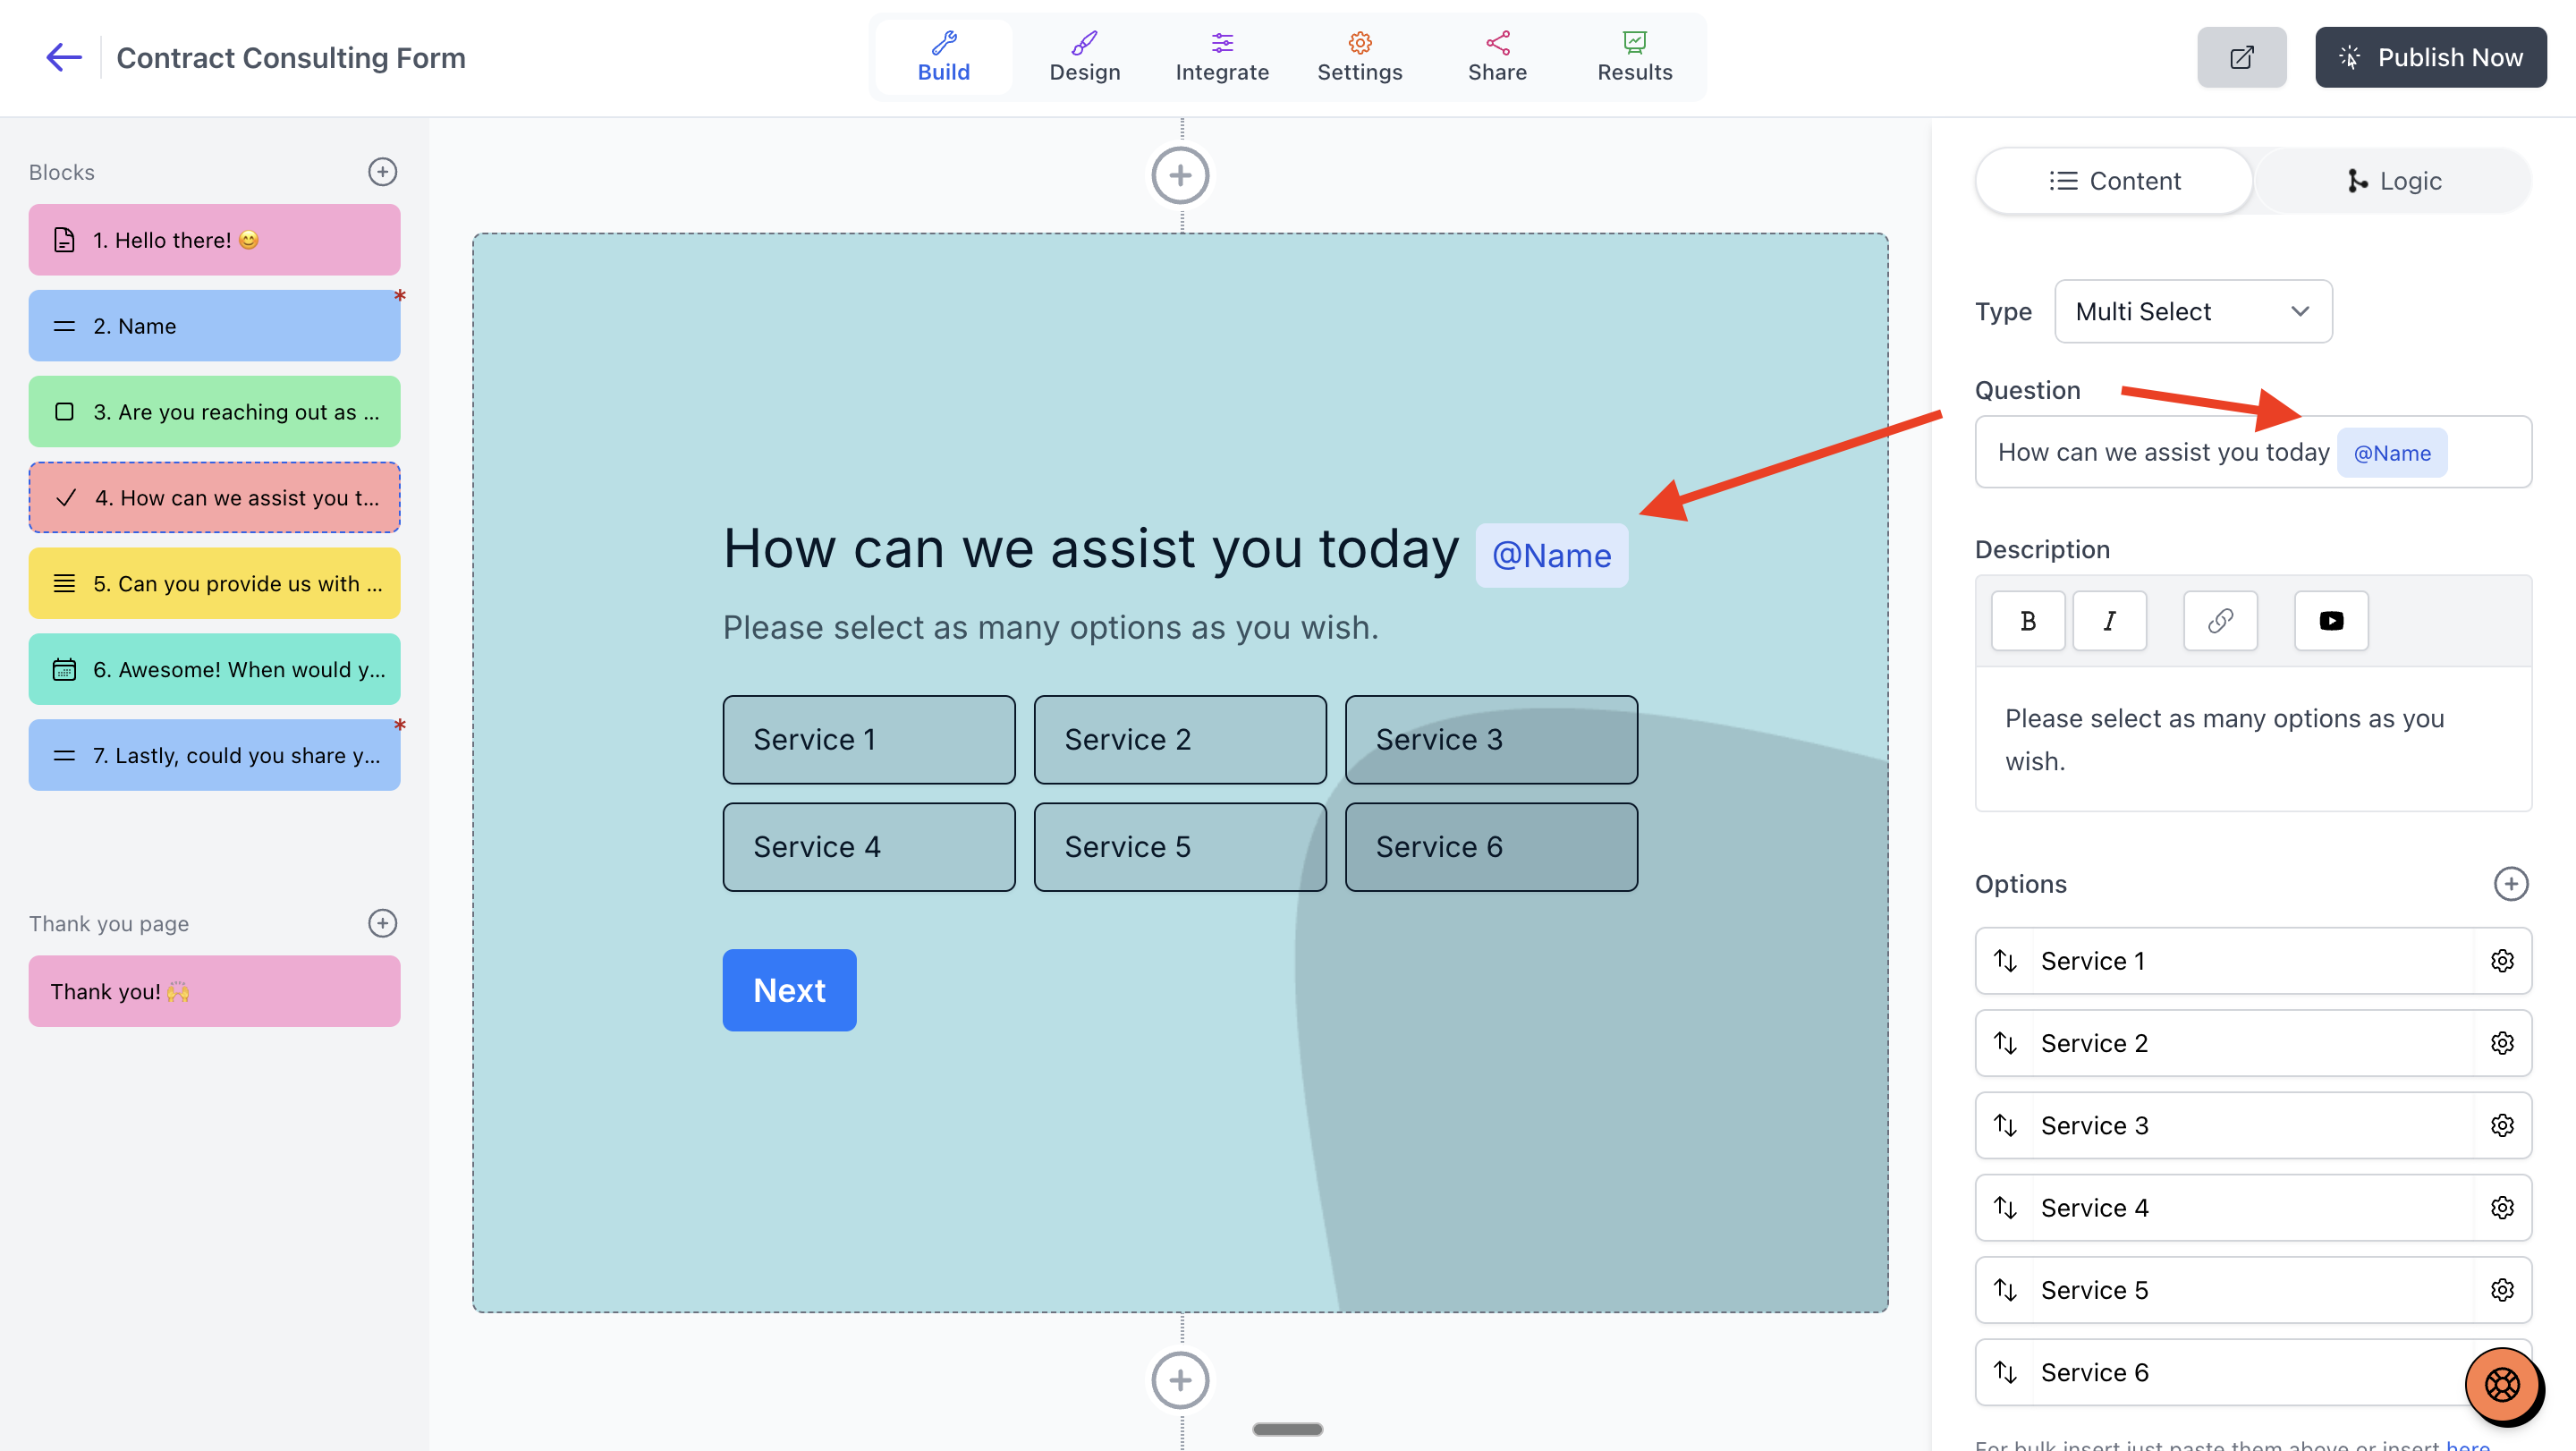Open settings gear for Service 4 option

point(2502,1208)
